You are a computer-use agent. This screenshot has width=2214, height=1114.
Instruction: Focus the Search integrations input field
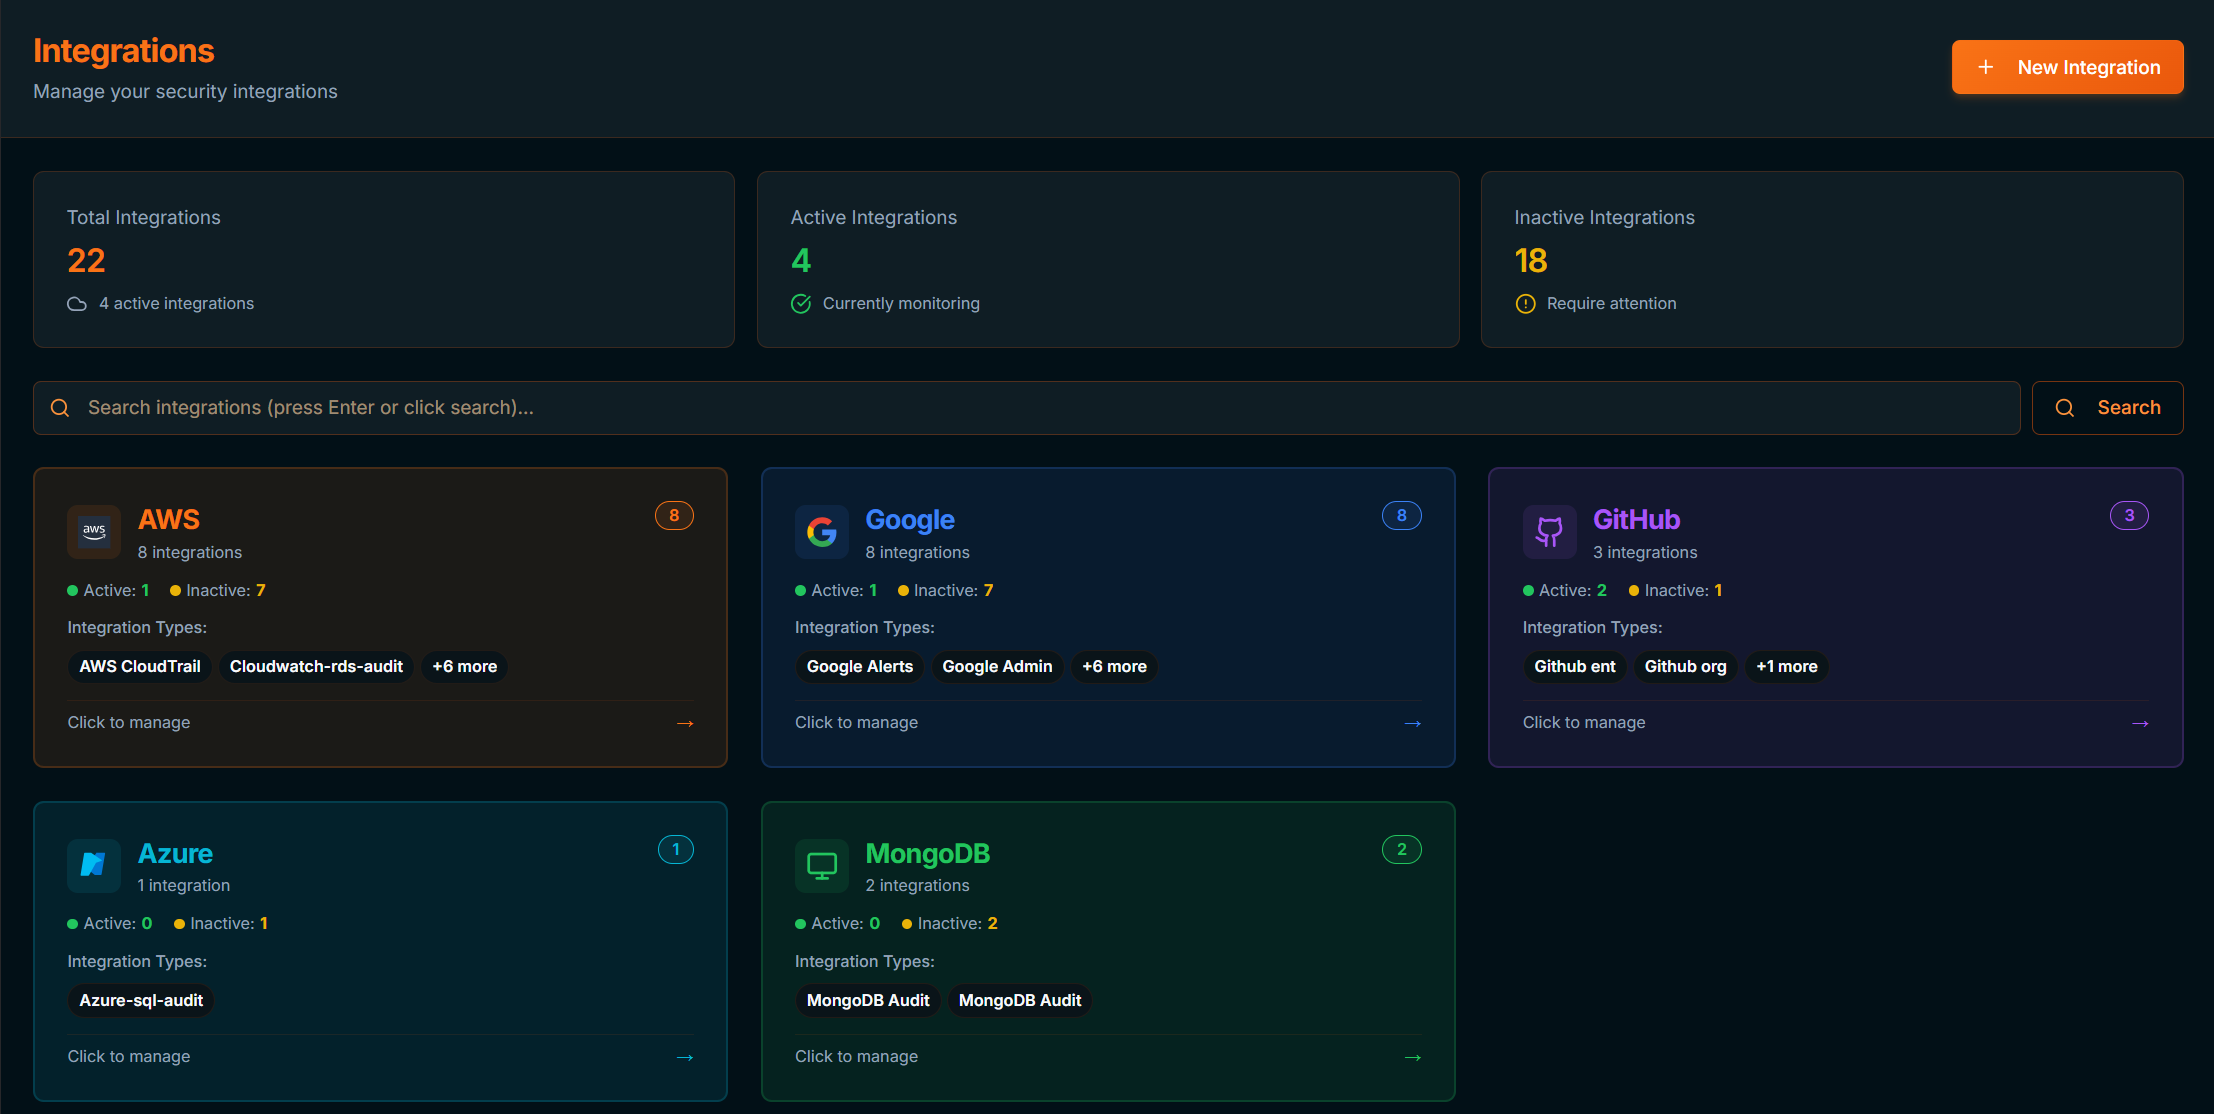point(1026,408)
